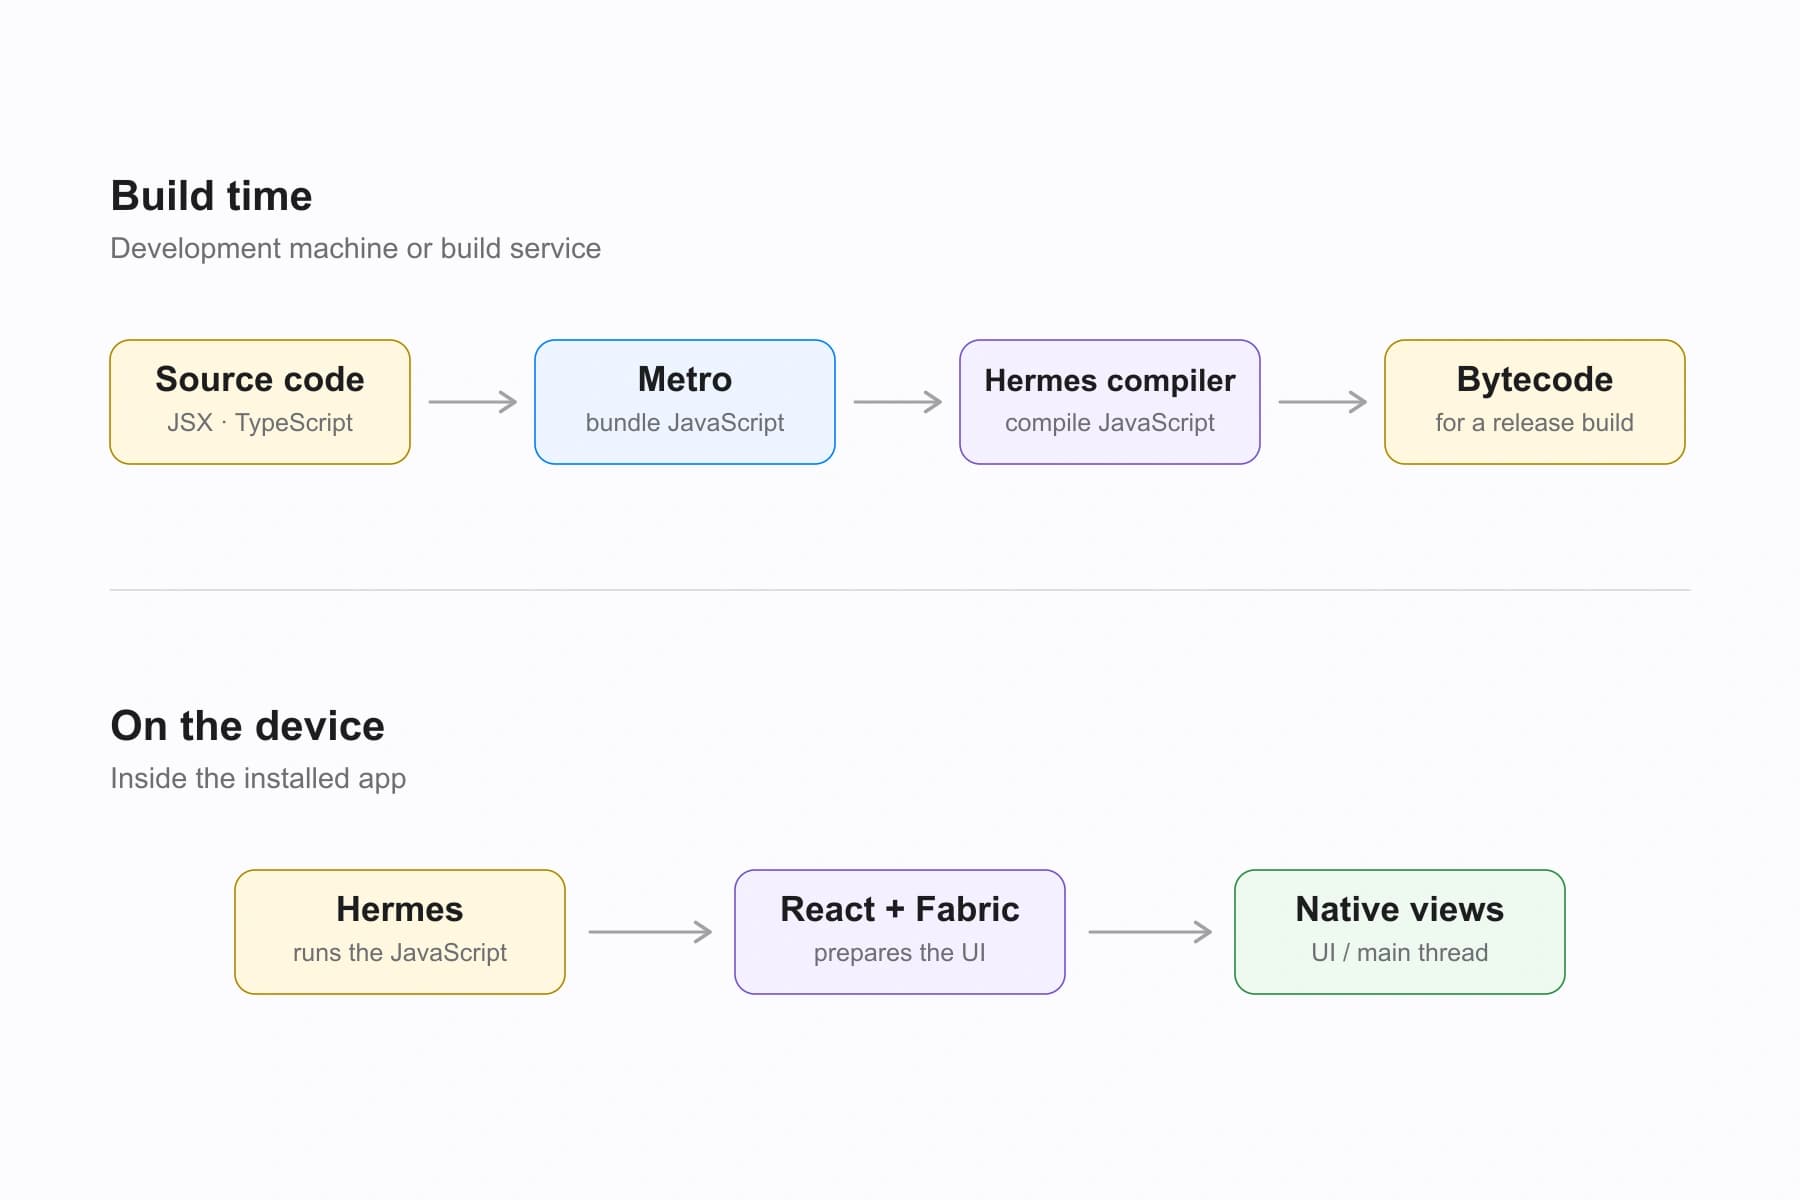
Task: Select the Bytecode box
Action: (x=1535, y=402)
